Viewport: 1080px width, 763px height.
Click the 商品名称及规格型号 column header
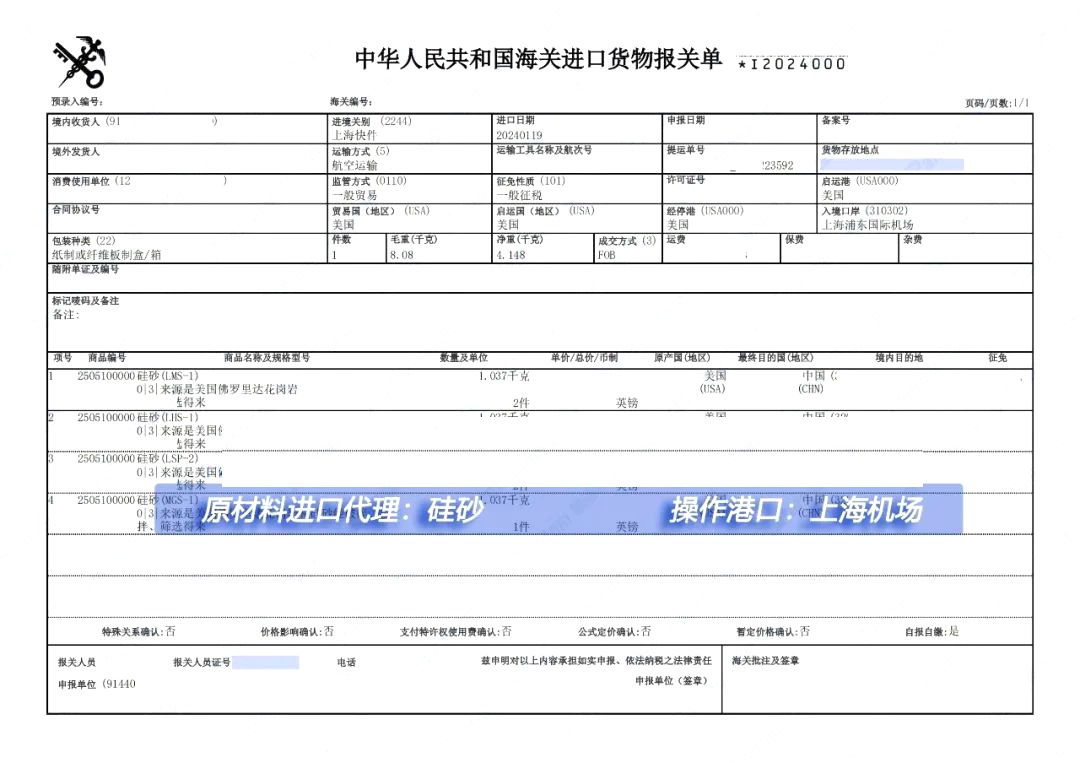point(267,358)
